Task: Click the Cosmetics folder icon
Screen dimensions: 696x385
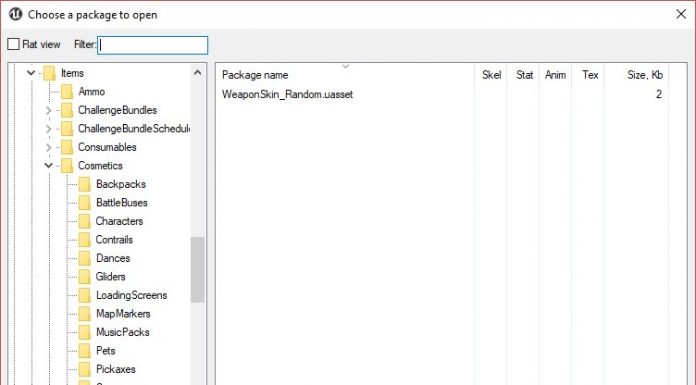Action: [67, 166]
